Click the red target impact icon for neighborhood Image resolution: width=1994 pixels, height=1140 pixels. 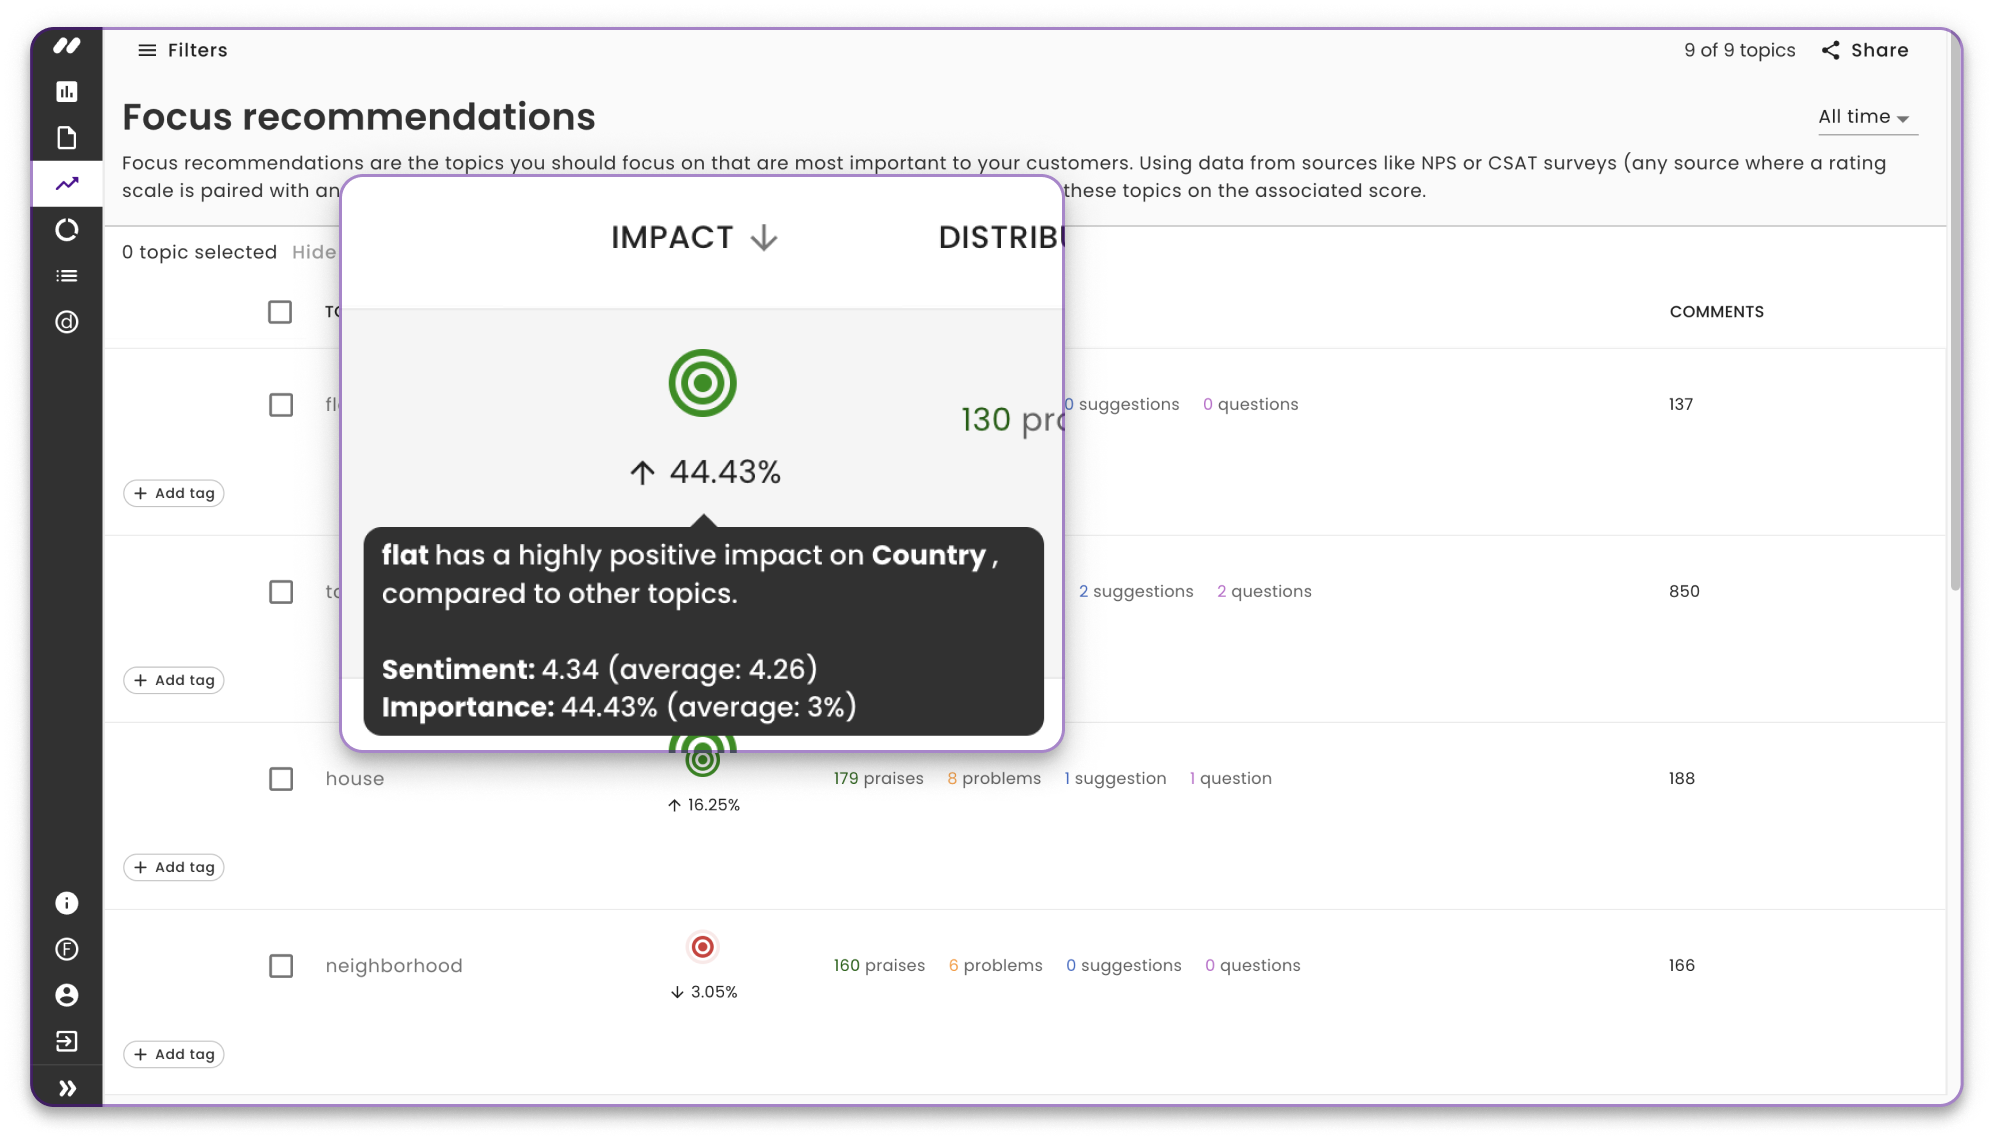pyautogui.click(x=703, y=946)
